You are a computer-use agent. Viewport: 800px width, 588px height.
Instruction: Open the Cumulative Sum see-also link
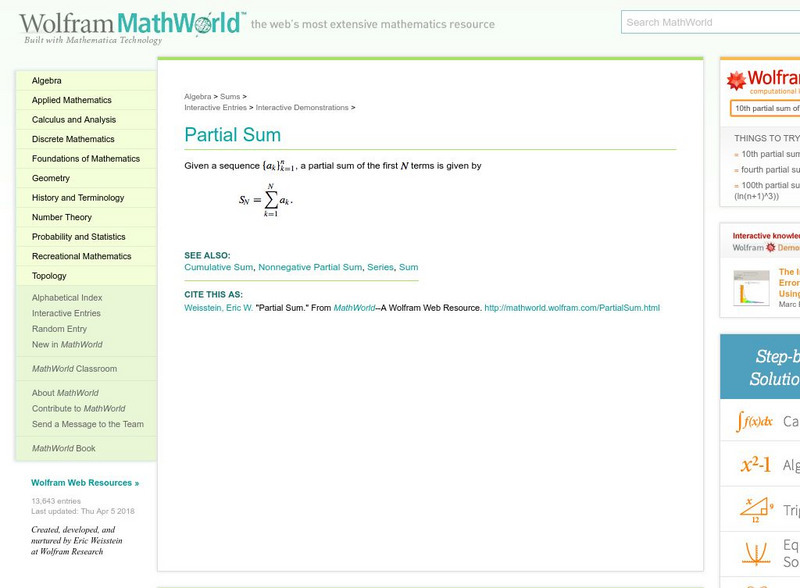coord(217,267)
